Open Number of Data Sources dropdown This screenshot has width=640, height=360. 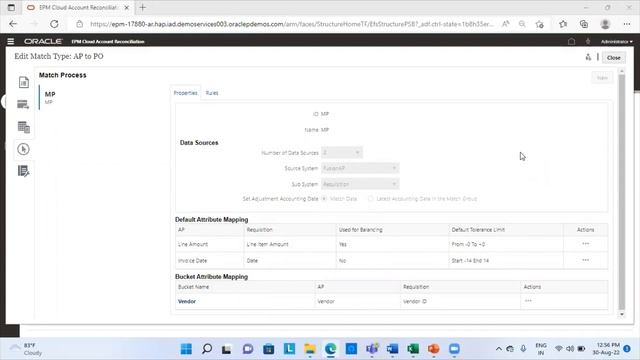pos(342,152)
